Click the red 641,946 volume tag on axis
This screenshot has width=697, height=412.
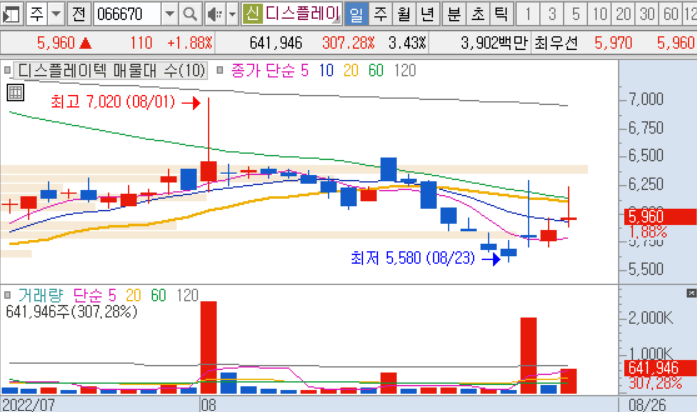click(661, 368)
